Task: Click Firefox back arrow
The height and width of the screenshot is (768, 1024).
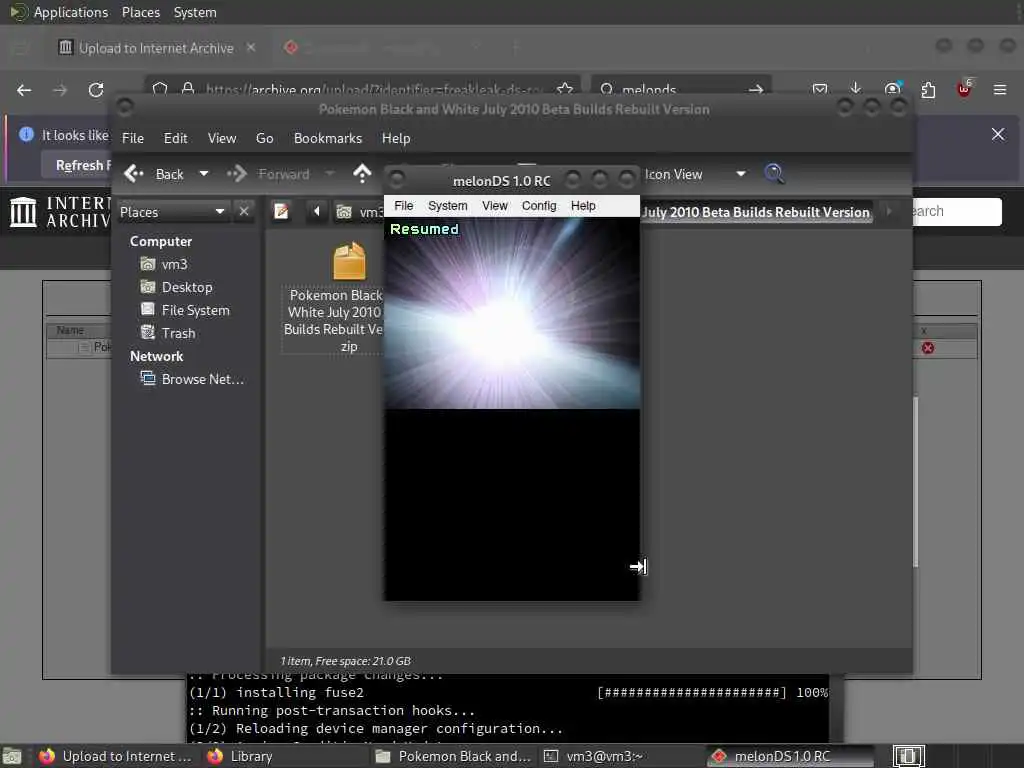Action: coord(24,90)
